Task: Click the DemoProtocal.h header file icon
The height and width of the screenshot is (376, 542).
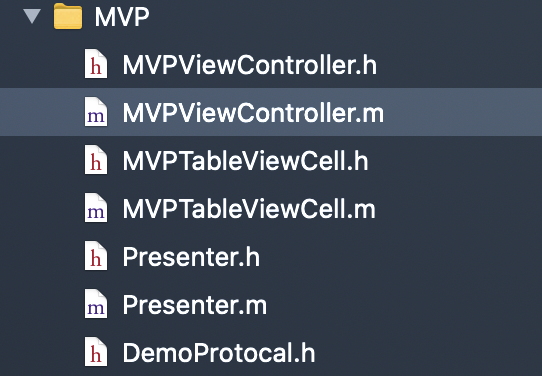Action: (96, 352)
